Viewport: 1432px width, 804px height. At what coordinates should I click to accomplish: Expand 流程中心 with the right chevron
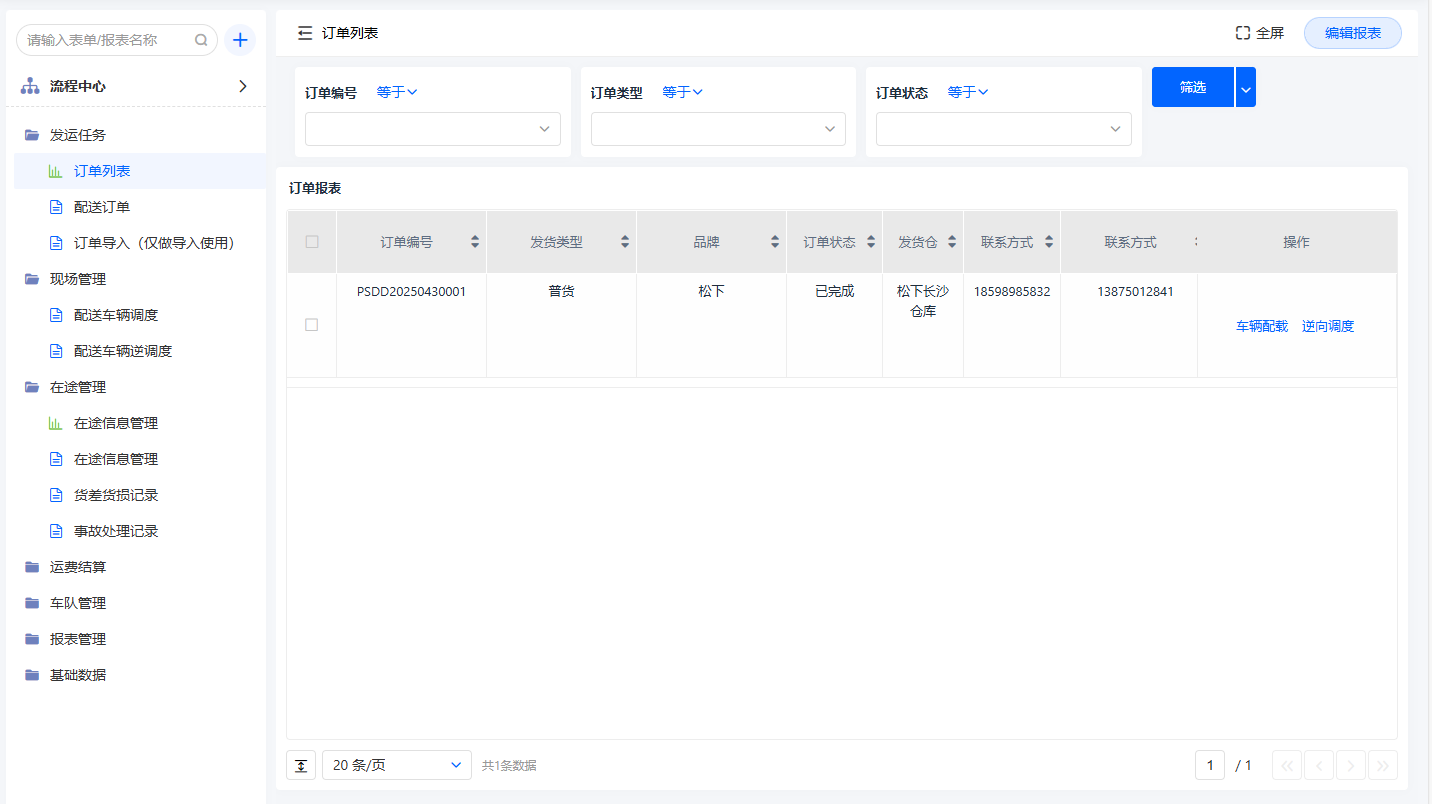pyautogui.click(x=242, y=86)
